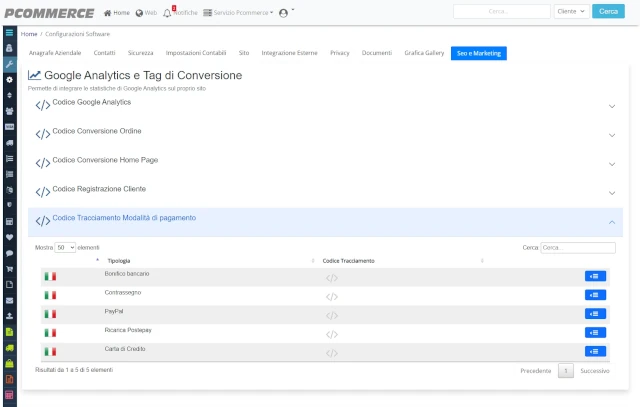The height and width of the screenshot is (407, 640).
Task: Click the tracking code icon for Contrassegno
Action: click(x=331, y=297)
